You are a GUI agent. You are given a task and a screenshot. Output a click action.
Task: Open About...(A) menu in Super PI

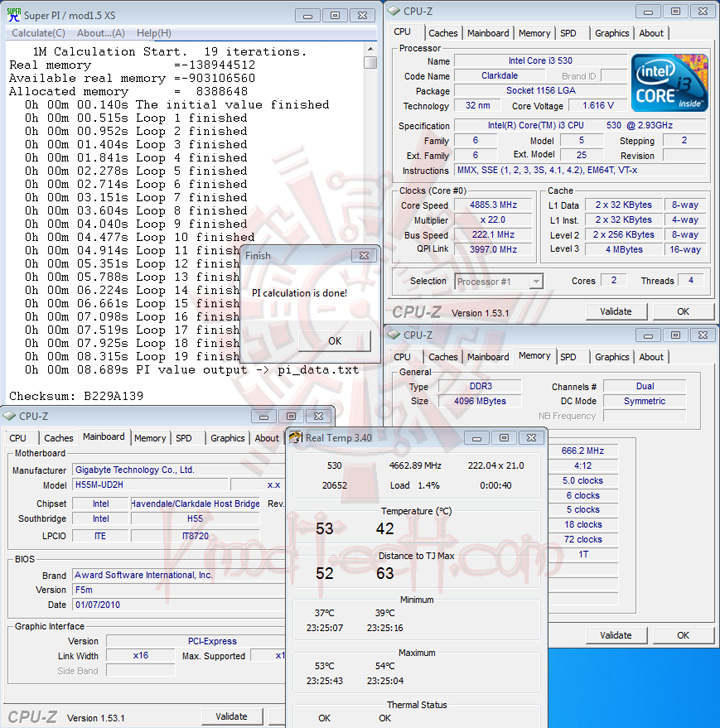click(x=101, y=33)
